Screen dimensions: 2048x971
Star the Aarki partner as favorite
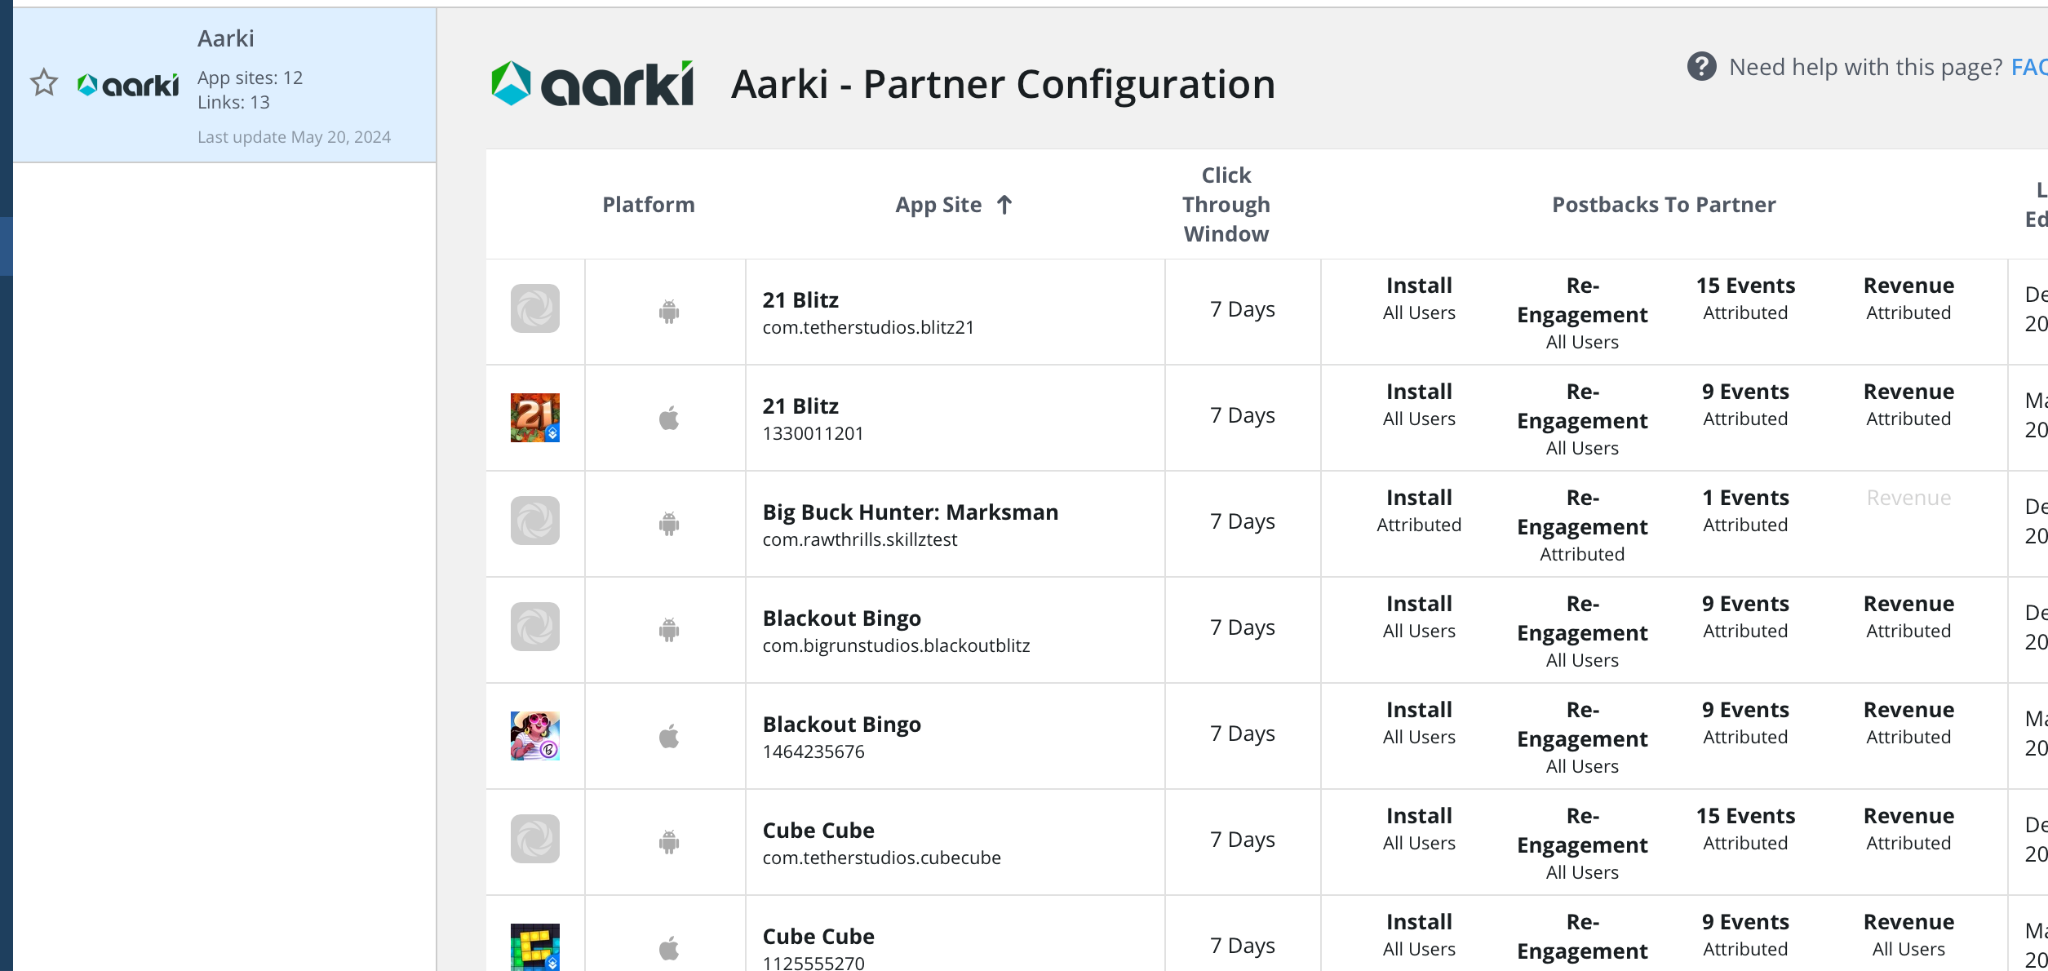point(44,83)
